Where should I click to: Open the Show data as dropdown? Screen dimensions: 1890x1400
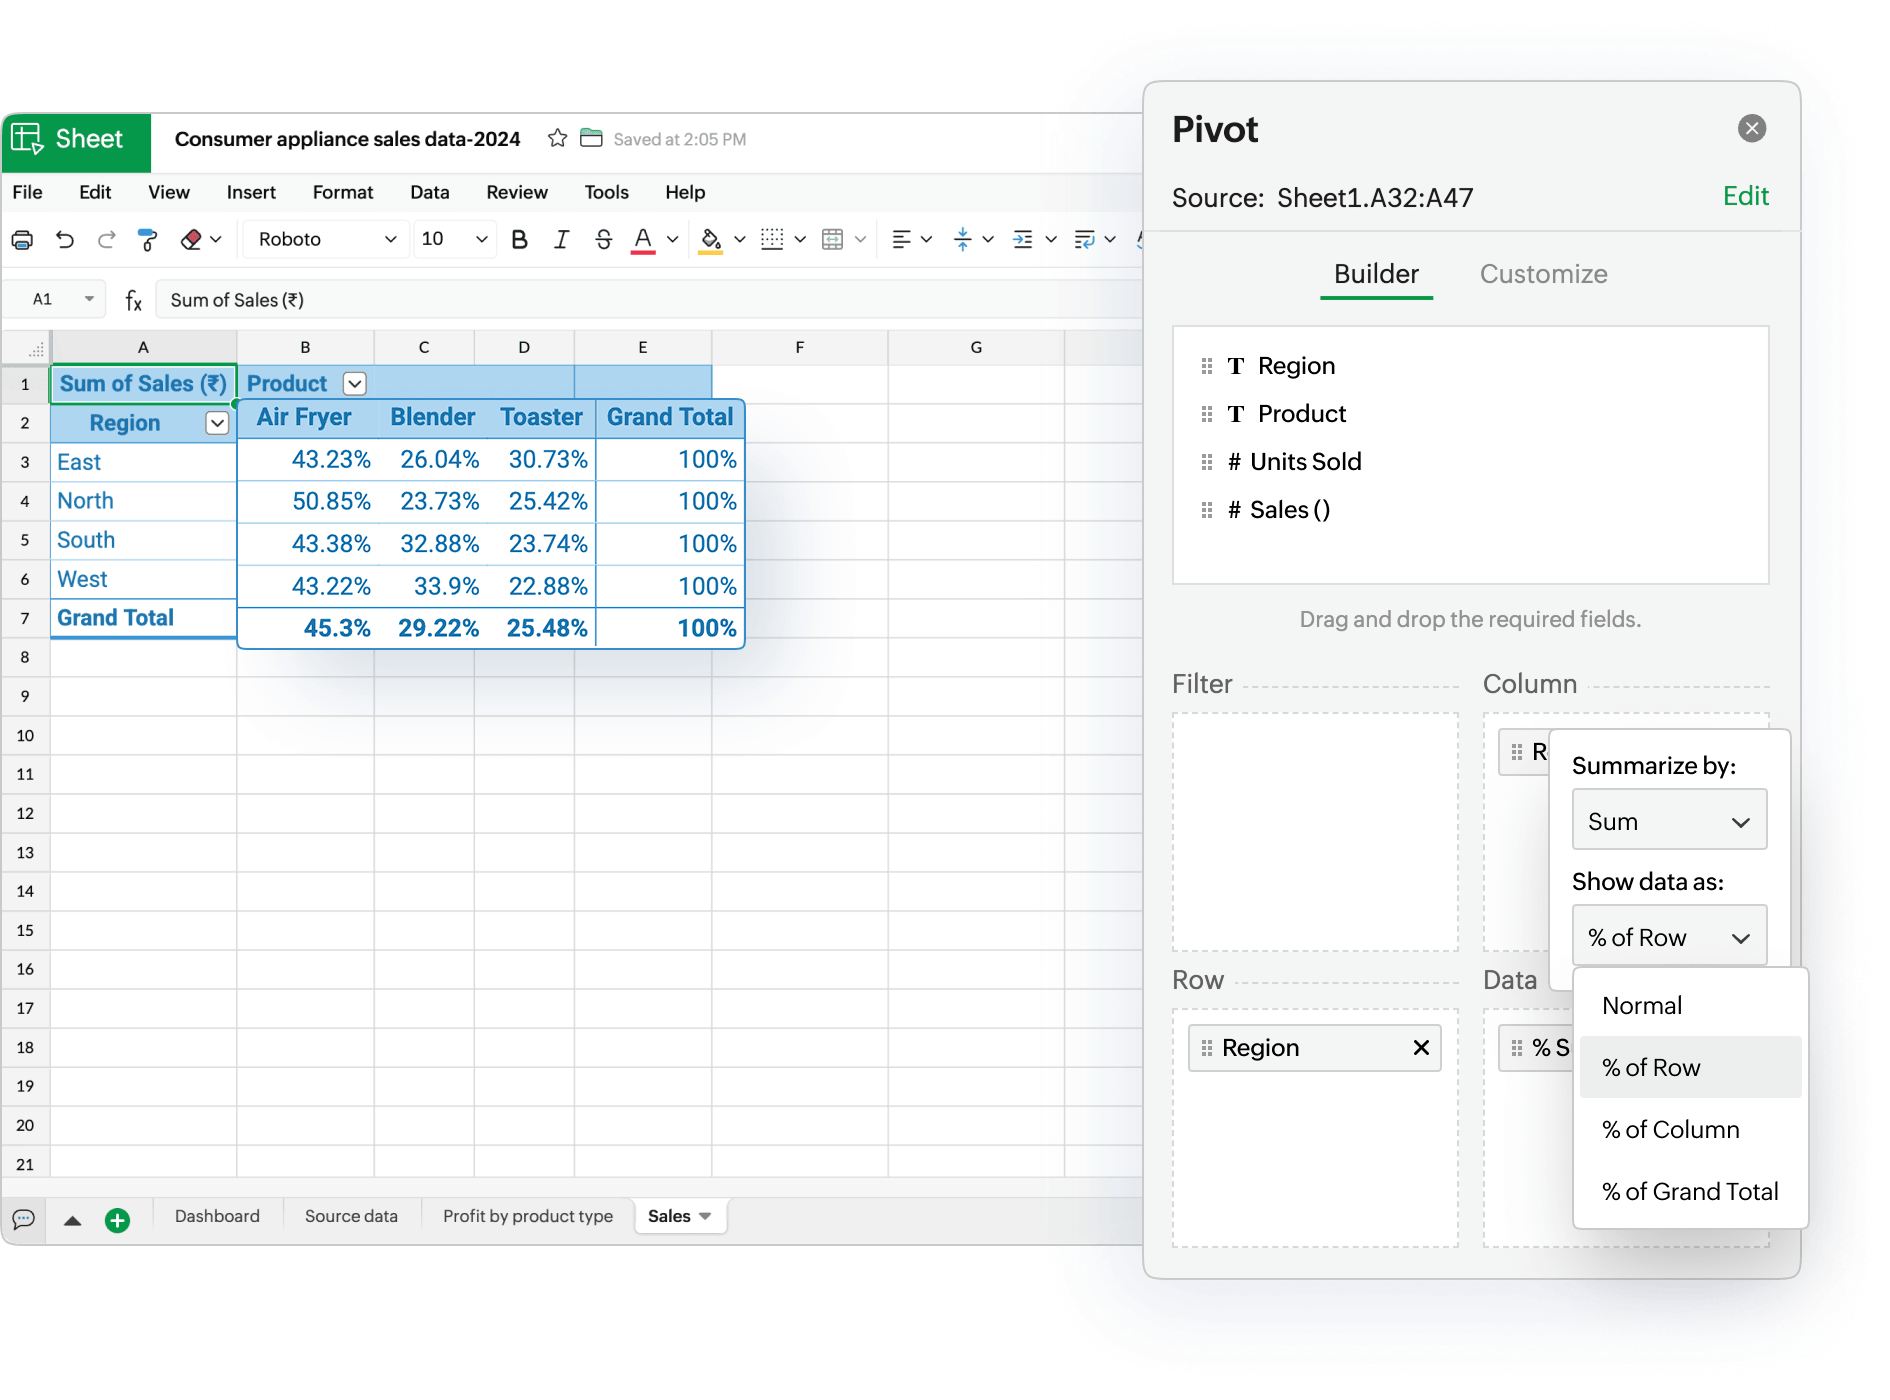click(x=1669, y=936)
